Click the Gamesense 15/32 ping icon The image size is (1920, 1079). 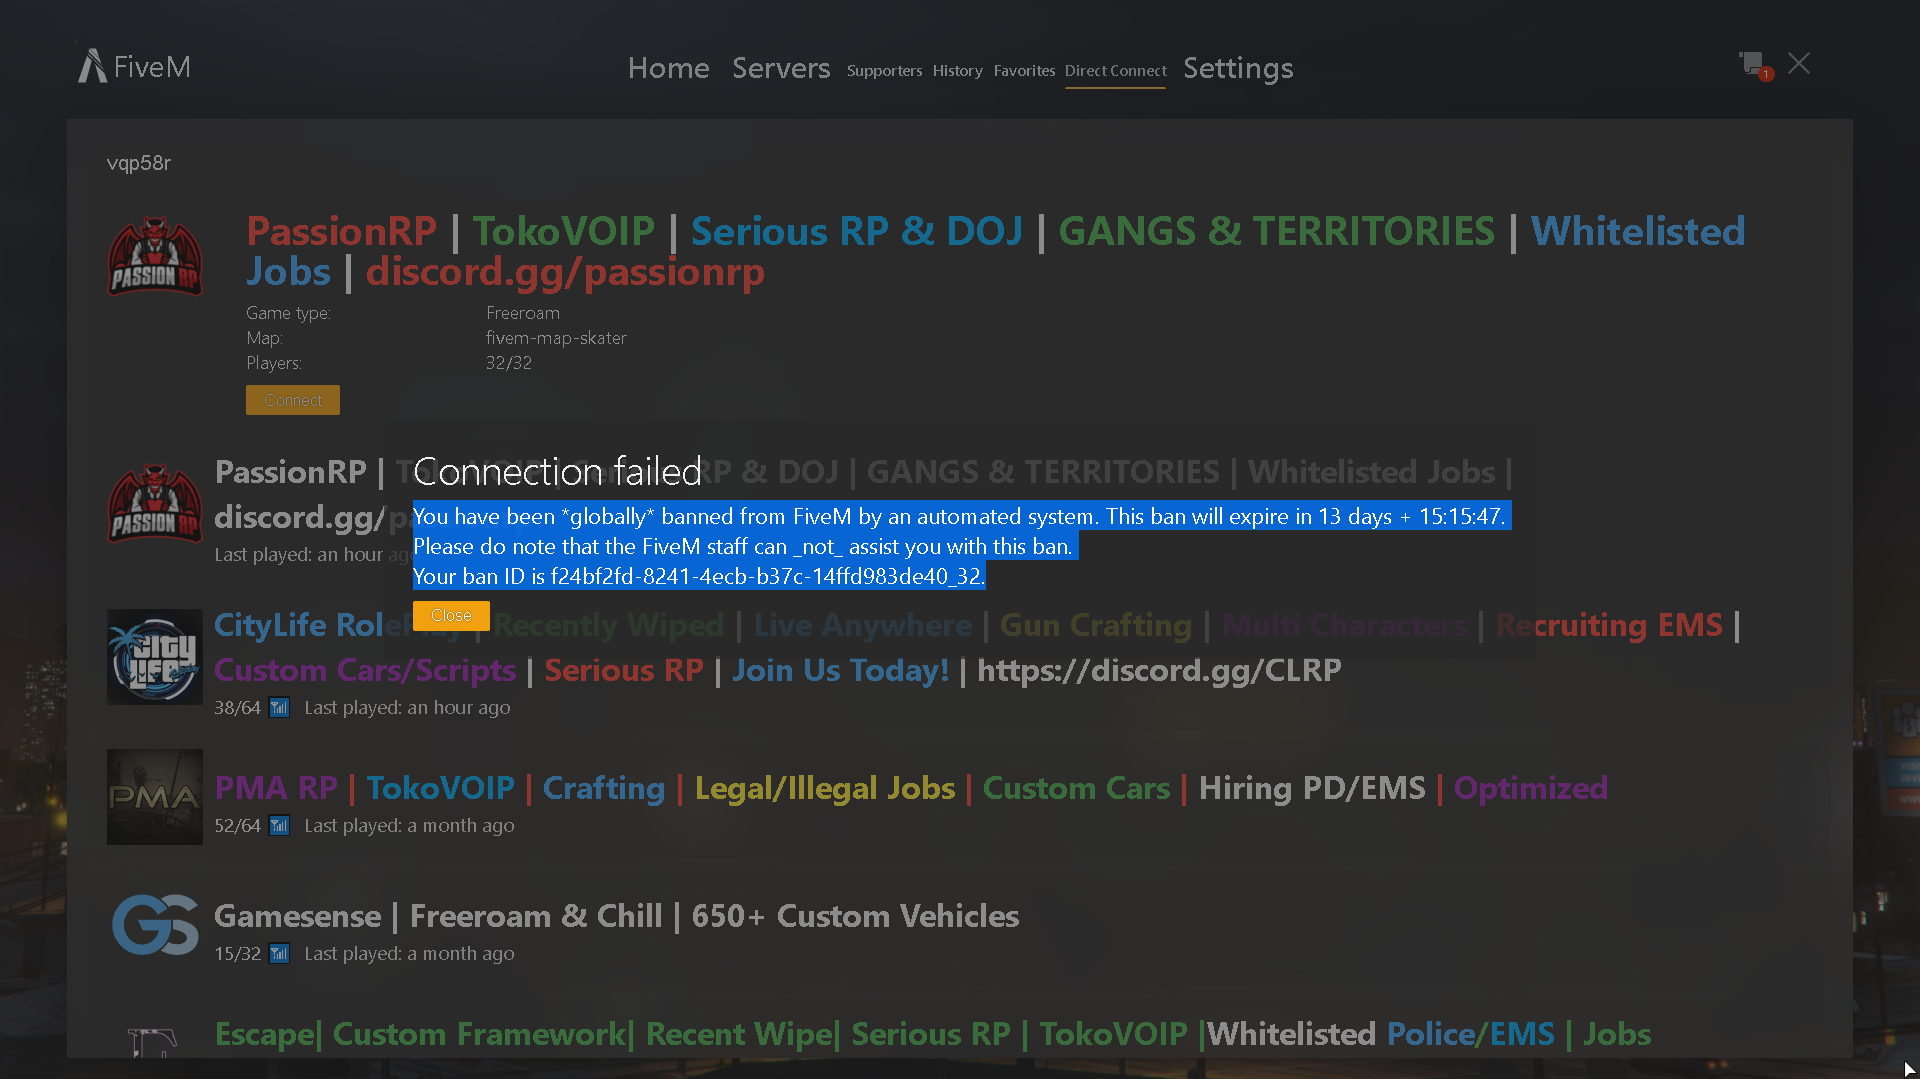pos(279,954)
